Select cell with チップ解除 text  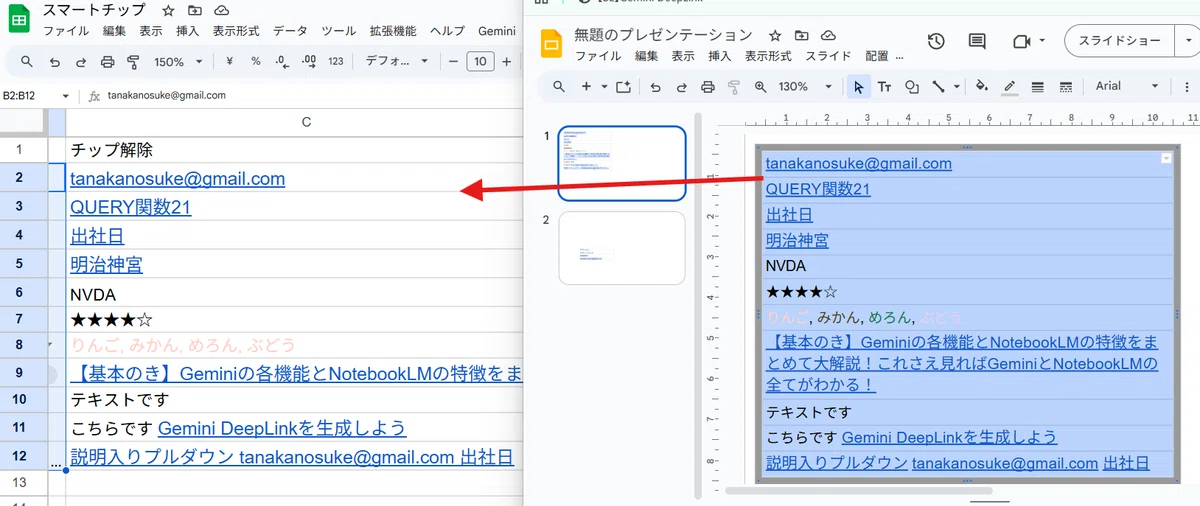[x=295, y=150]
